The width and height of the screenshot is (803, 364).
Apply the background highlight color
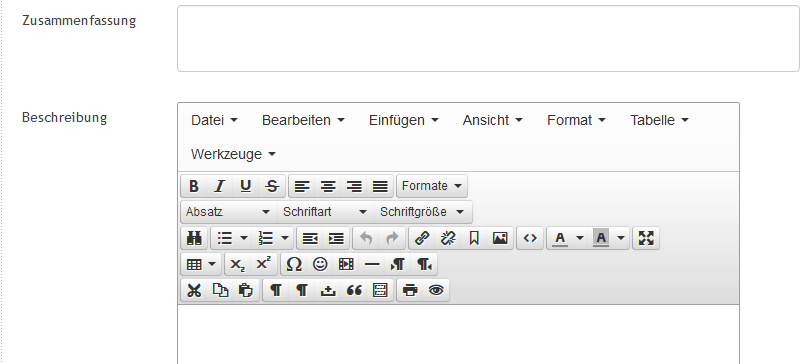601,238
